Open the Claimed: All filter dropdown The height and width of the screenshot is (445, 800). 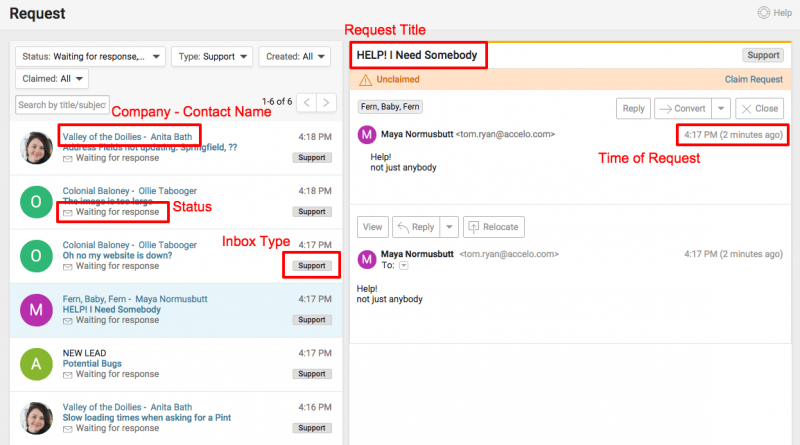tap(53, 78)
